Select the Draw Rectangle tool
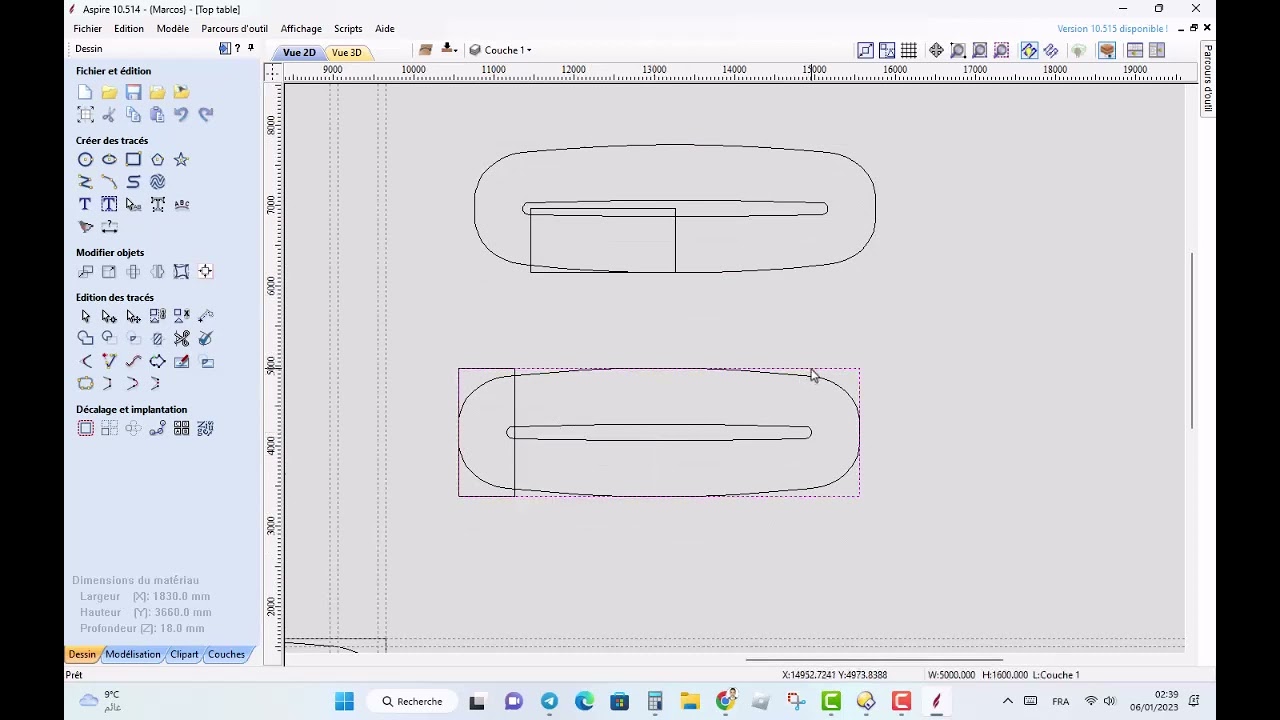Viewport: 1280px width, 720px height. click(x=133, y=160)
